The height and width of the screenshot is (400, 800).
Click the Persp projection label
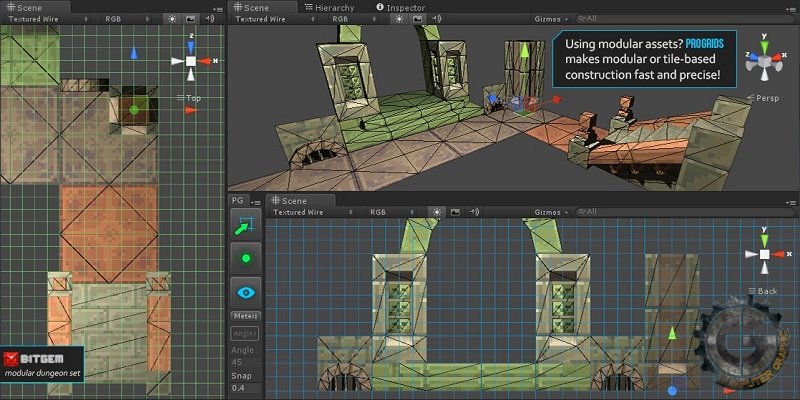pos(764,98)
